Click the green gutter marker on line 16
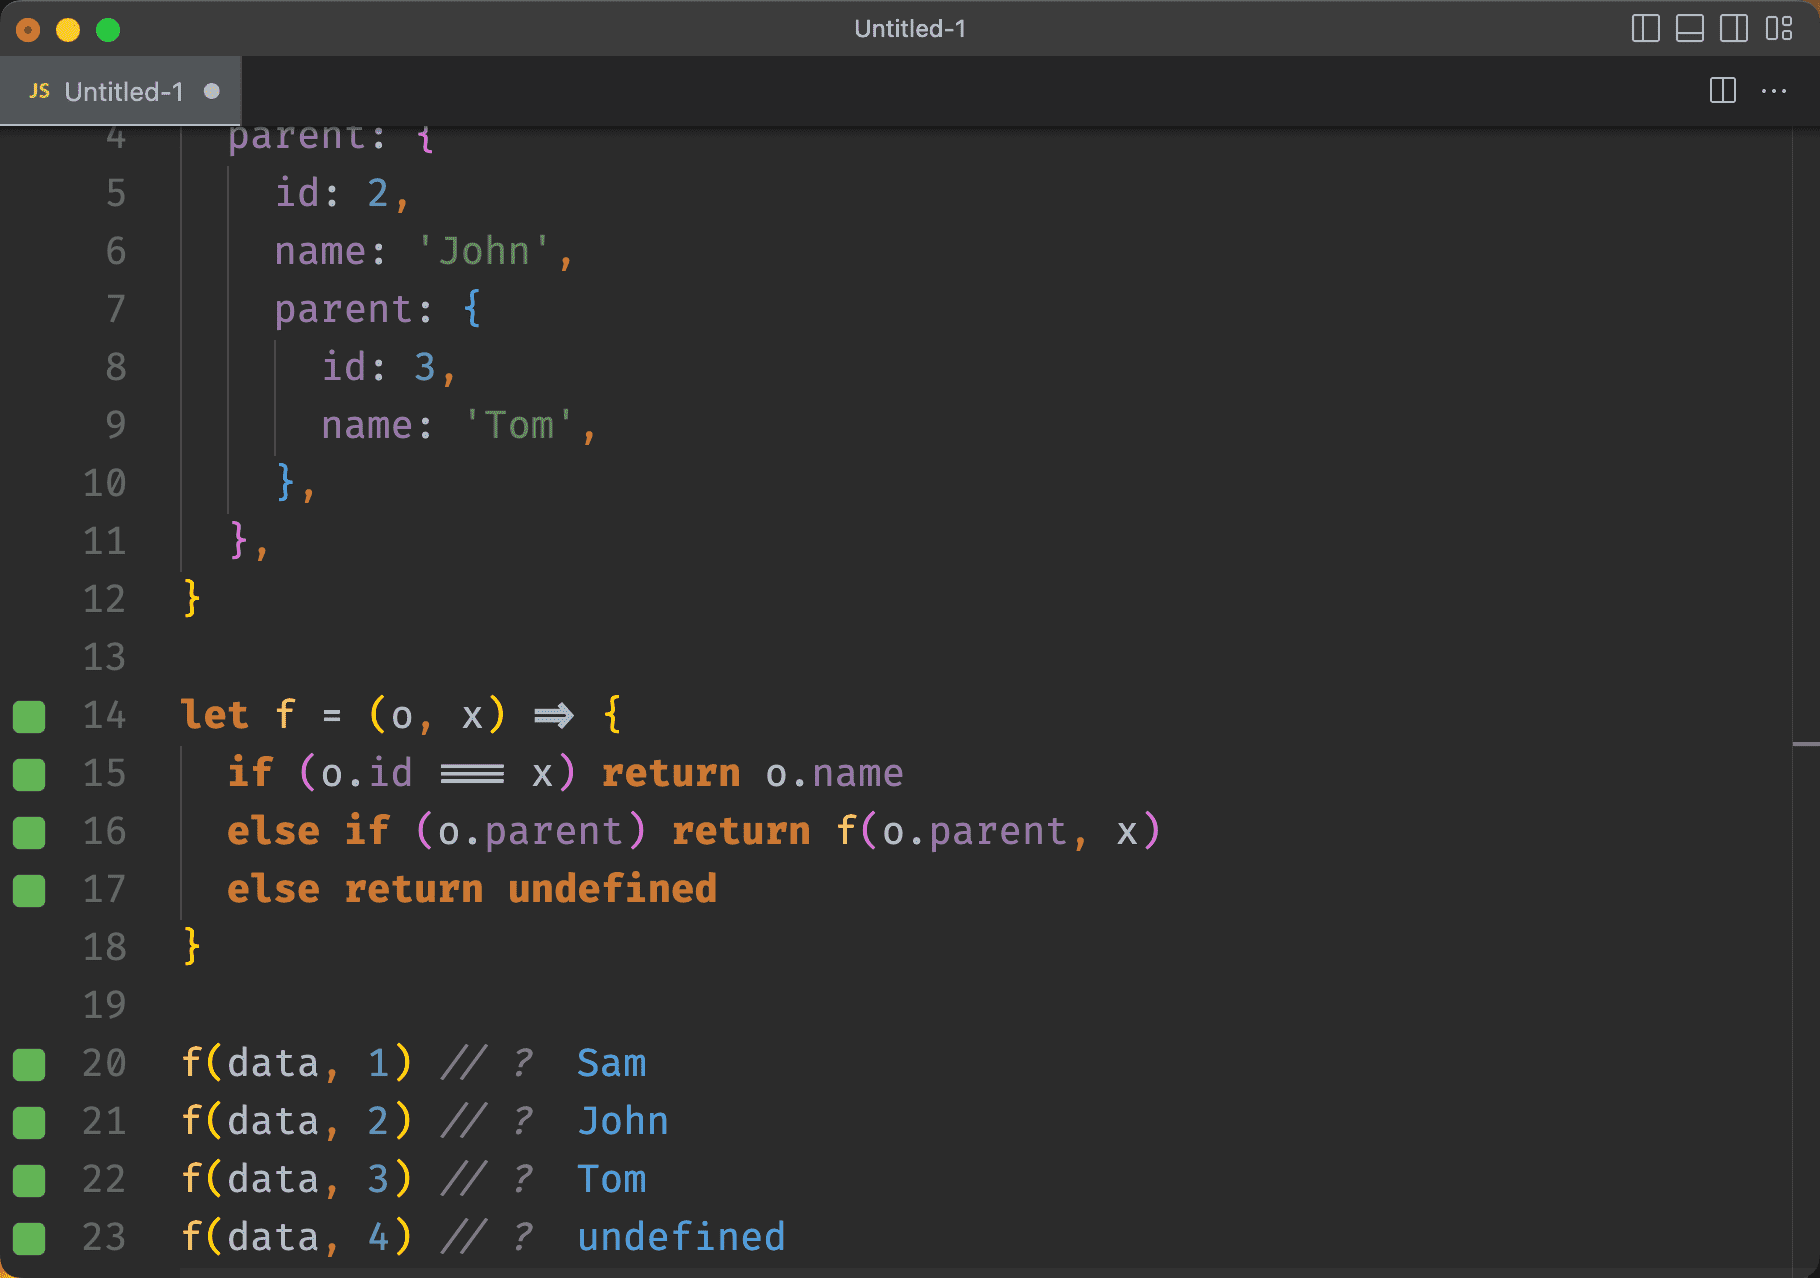The width and height of the screenshot is (1820, 1278). coord(29,832)
